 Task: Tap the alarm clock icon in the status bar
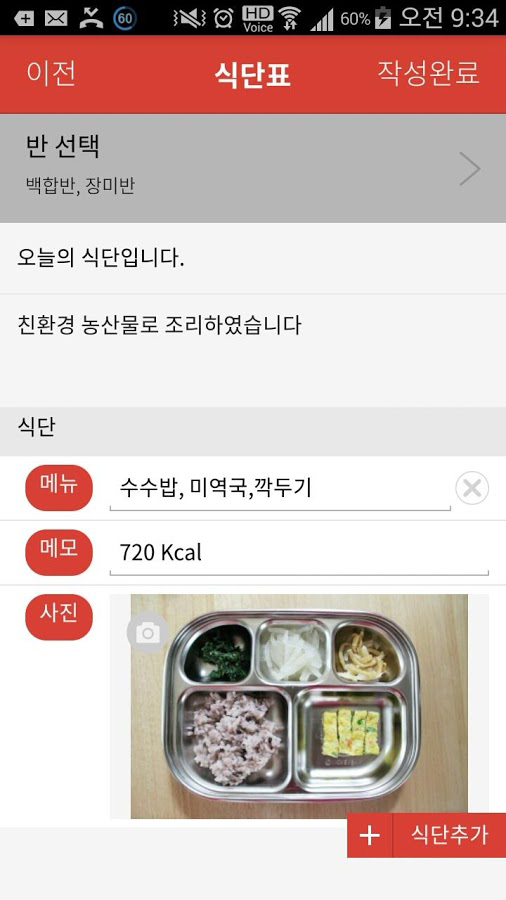pyautogui.click(x=223, y=18)
